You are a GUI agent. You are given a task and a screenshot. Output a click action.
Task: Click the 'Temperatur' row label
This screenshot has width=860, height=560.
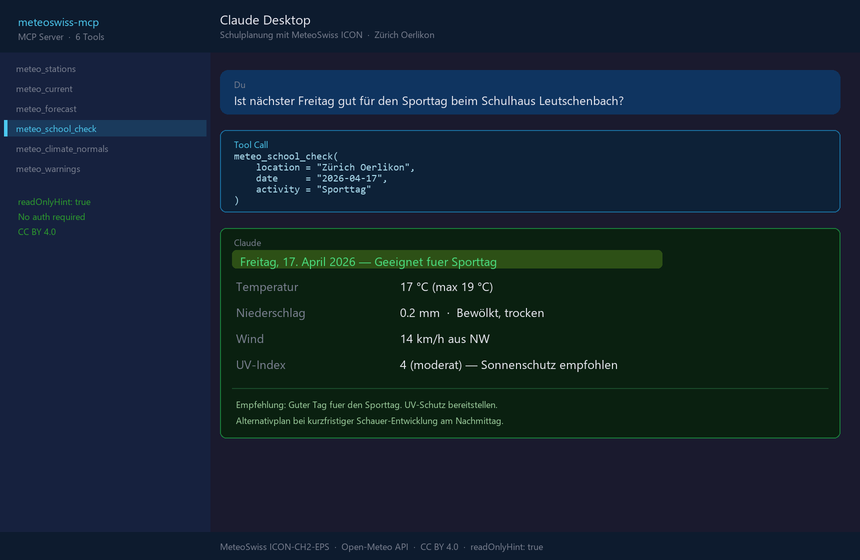pos(267,287)
